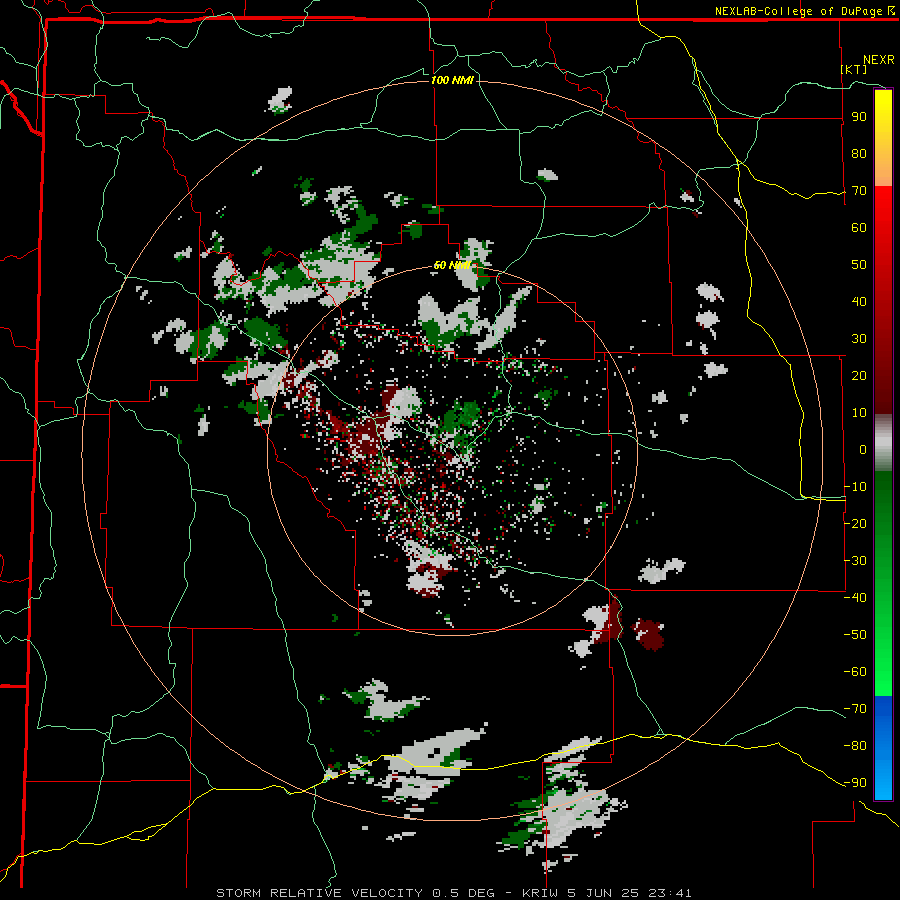Click the 50 NMI range ring label
The image size is (900, 900).
tap(452, 265)
